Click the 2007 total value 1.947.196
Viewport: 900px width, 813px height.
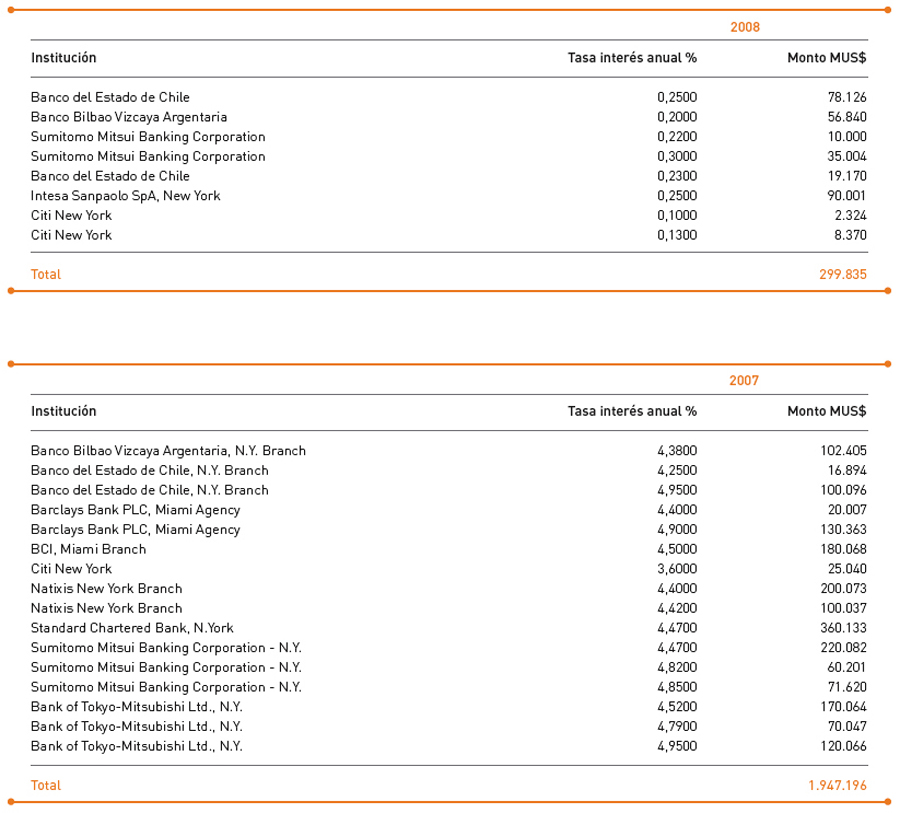tap(837, 785)
